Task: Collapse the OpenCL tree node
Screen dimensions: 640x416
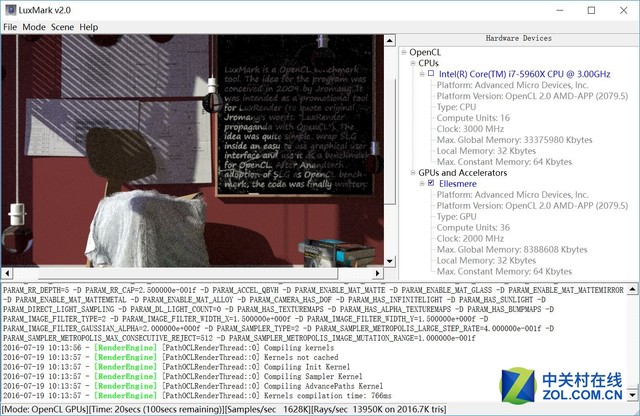Action: click(x=405, y=51)
